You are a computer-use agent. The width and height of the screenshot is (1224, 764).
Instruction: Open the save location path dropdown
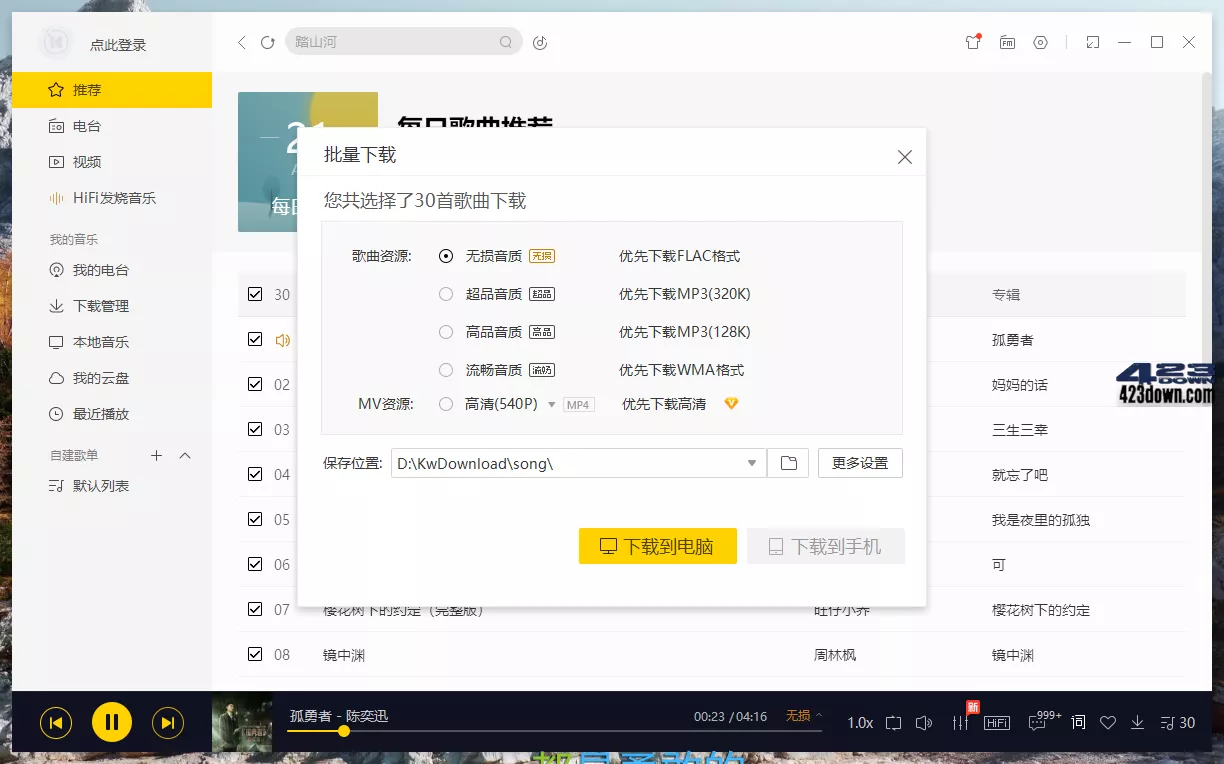point(751,462)
